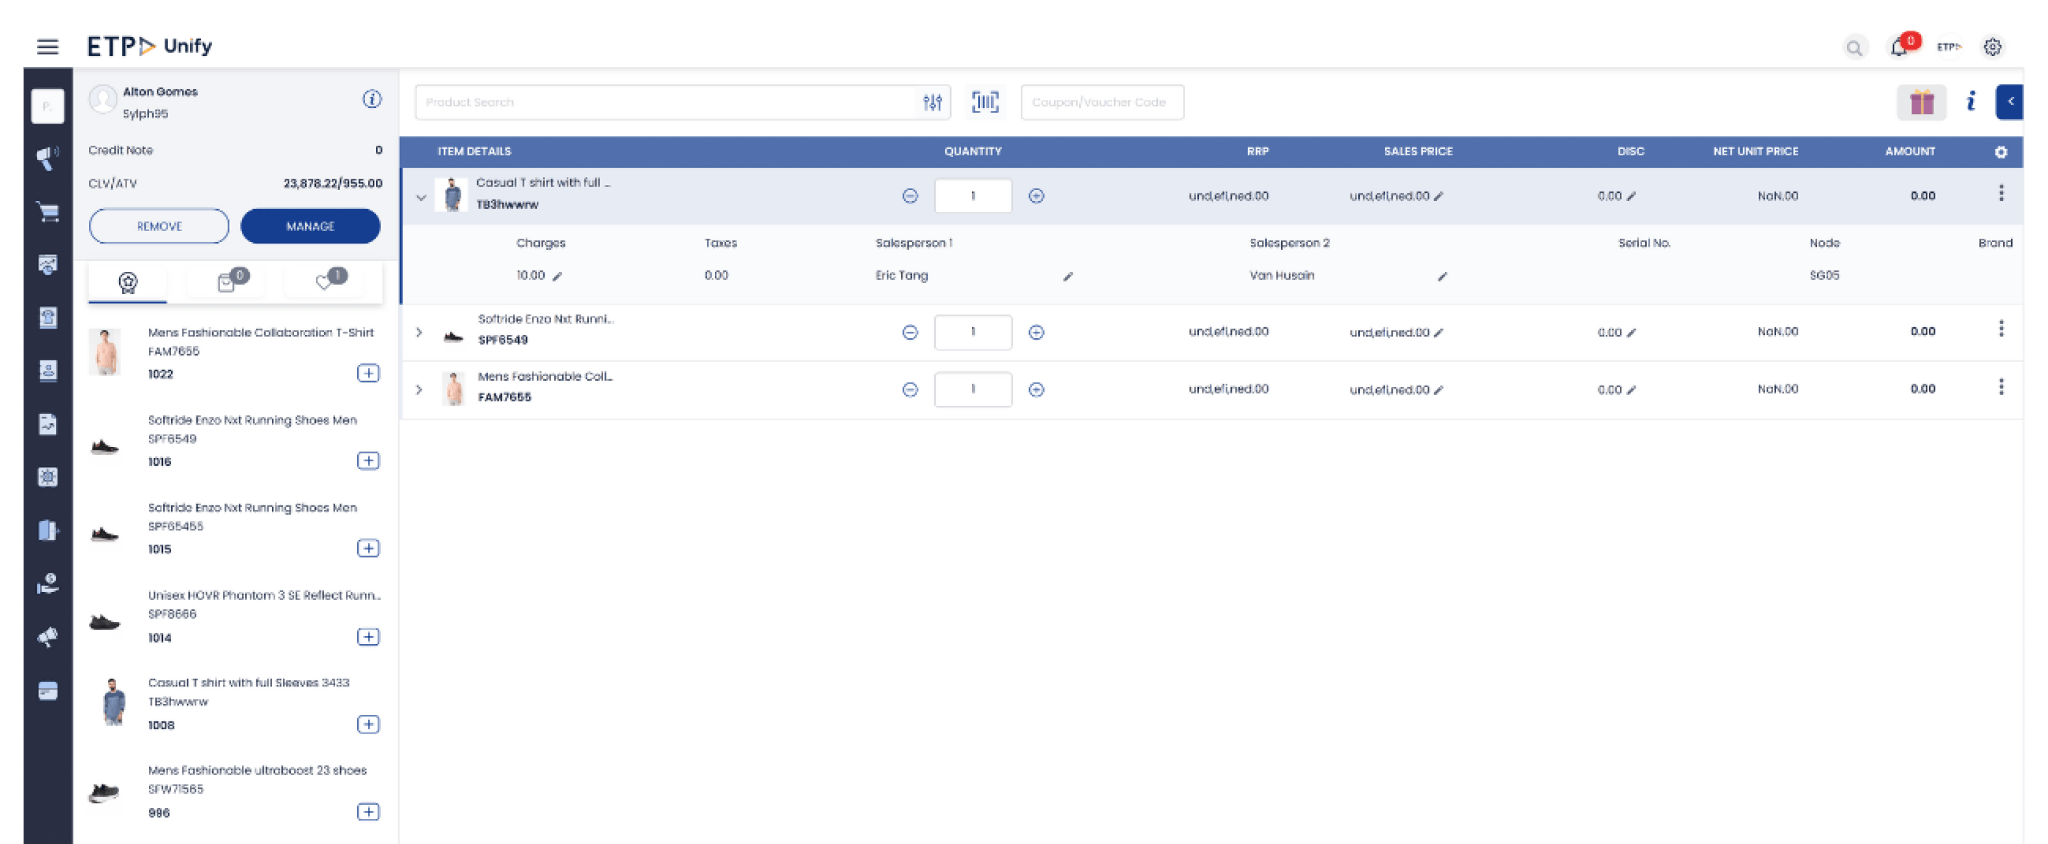
Task: Expand the Mens Fashionable Coll row
Action: coord(419,390)
